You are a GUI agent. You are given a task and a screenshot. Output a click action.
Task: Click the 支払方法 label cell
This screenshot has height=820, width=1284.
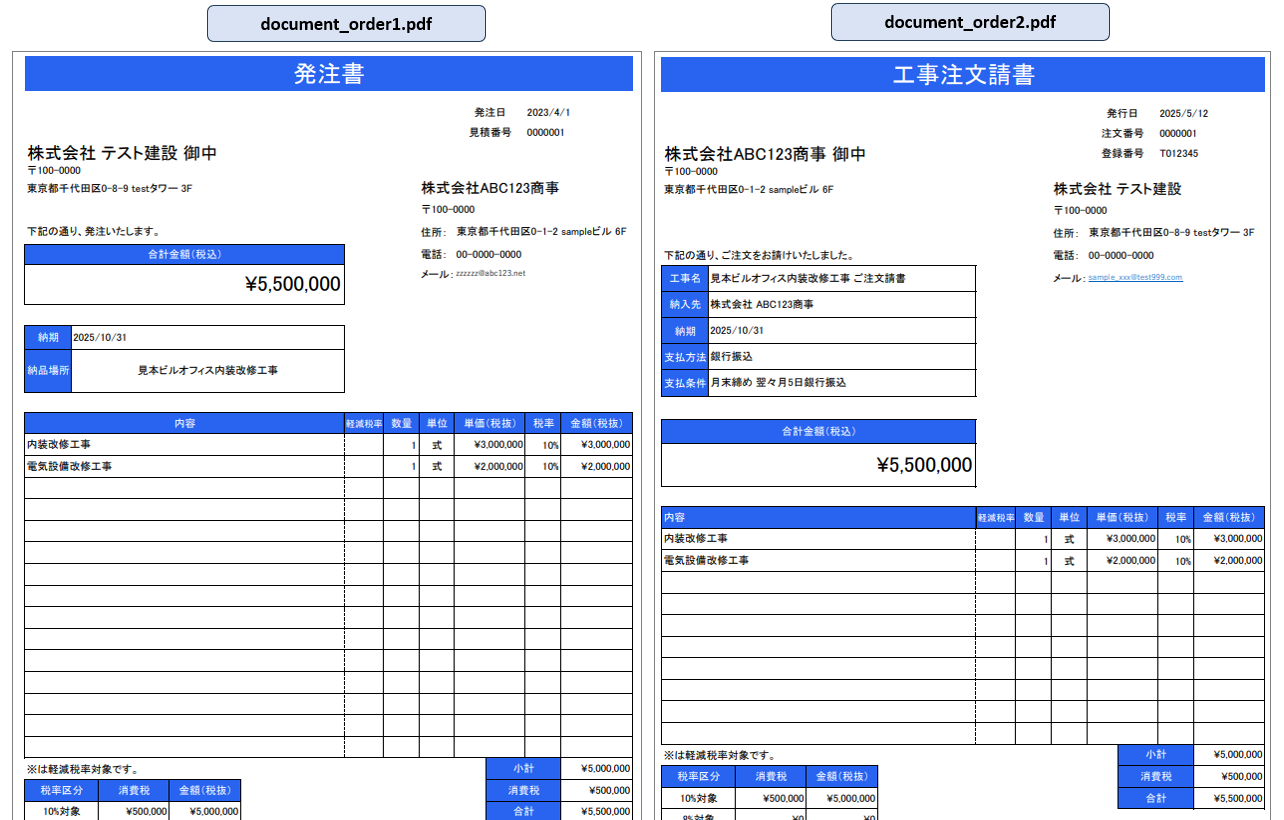pos(685,356)
